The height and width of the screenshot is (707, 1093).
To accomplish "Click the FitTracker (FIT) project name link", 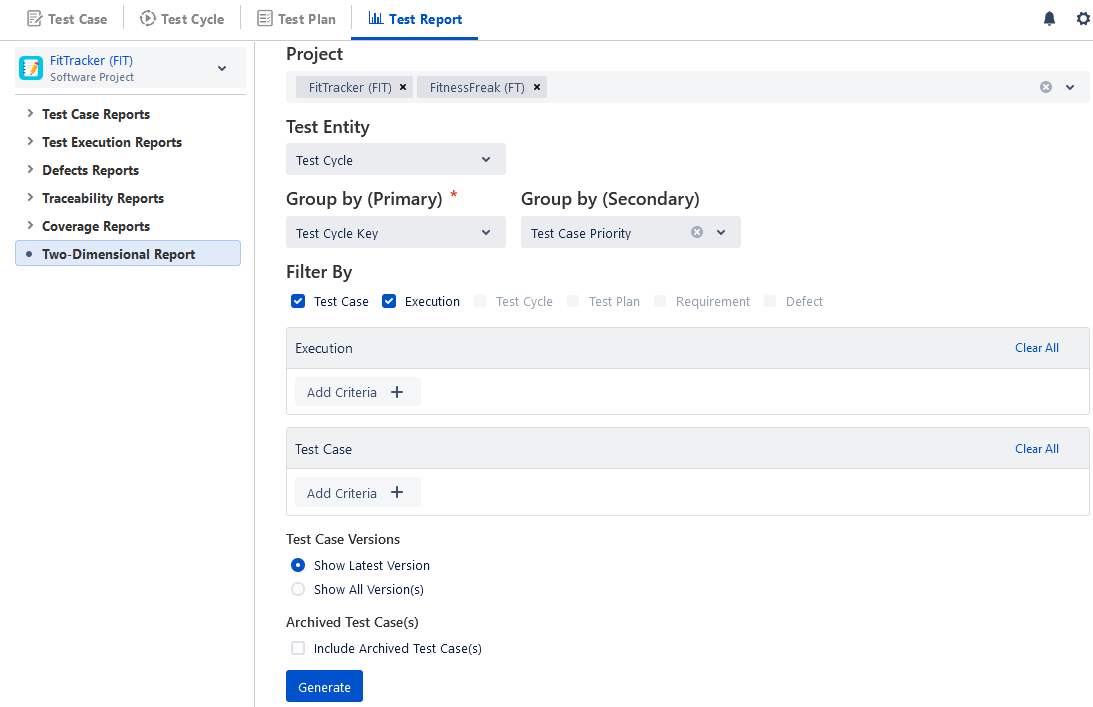I will (91, 61).
